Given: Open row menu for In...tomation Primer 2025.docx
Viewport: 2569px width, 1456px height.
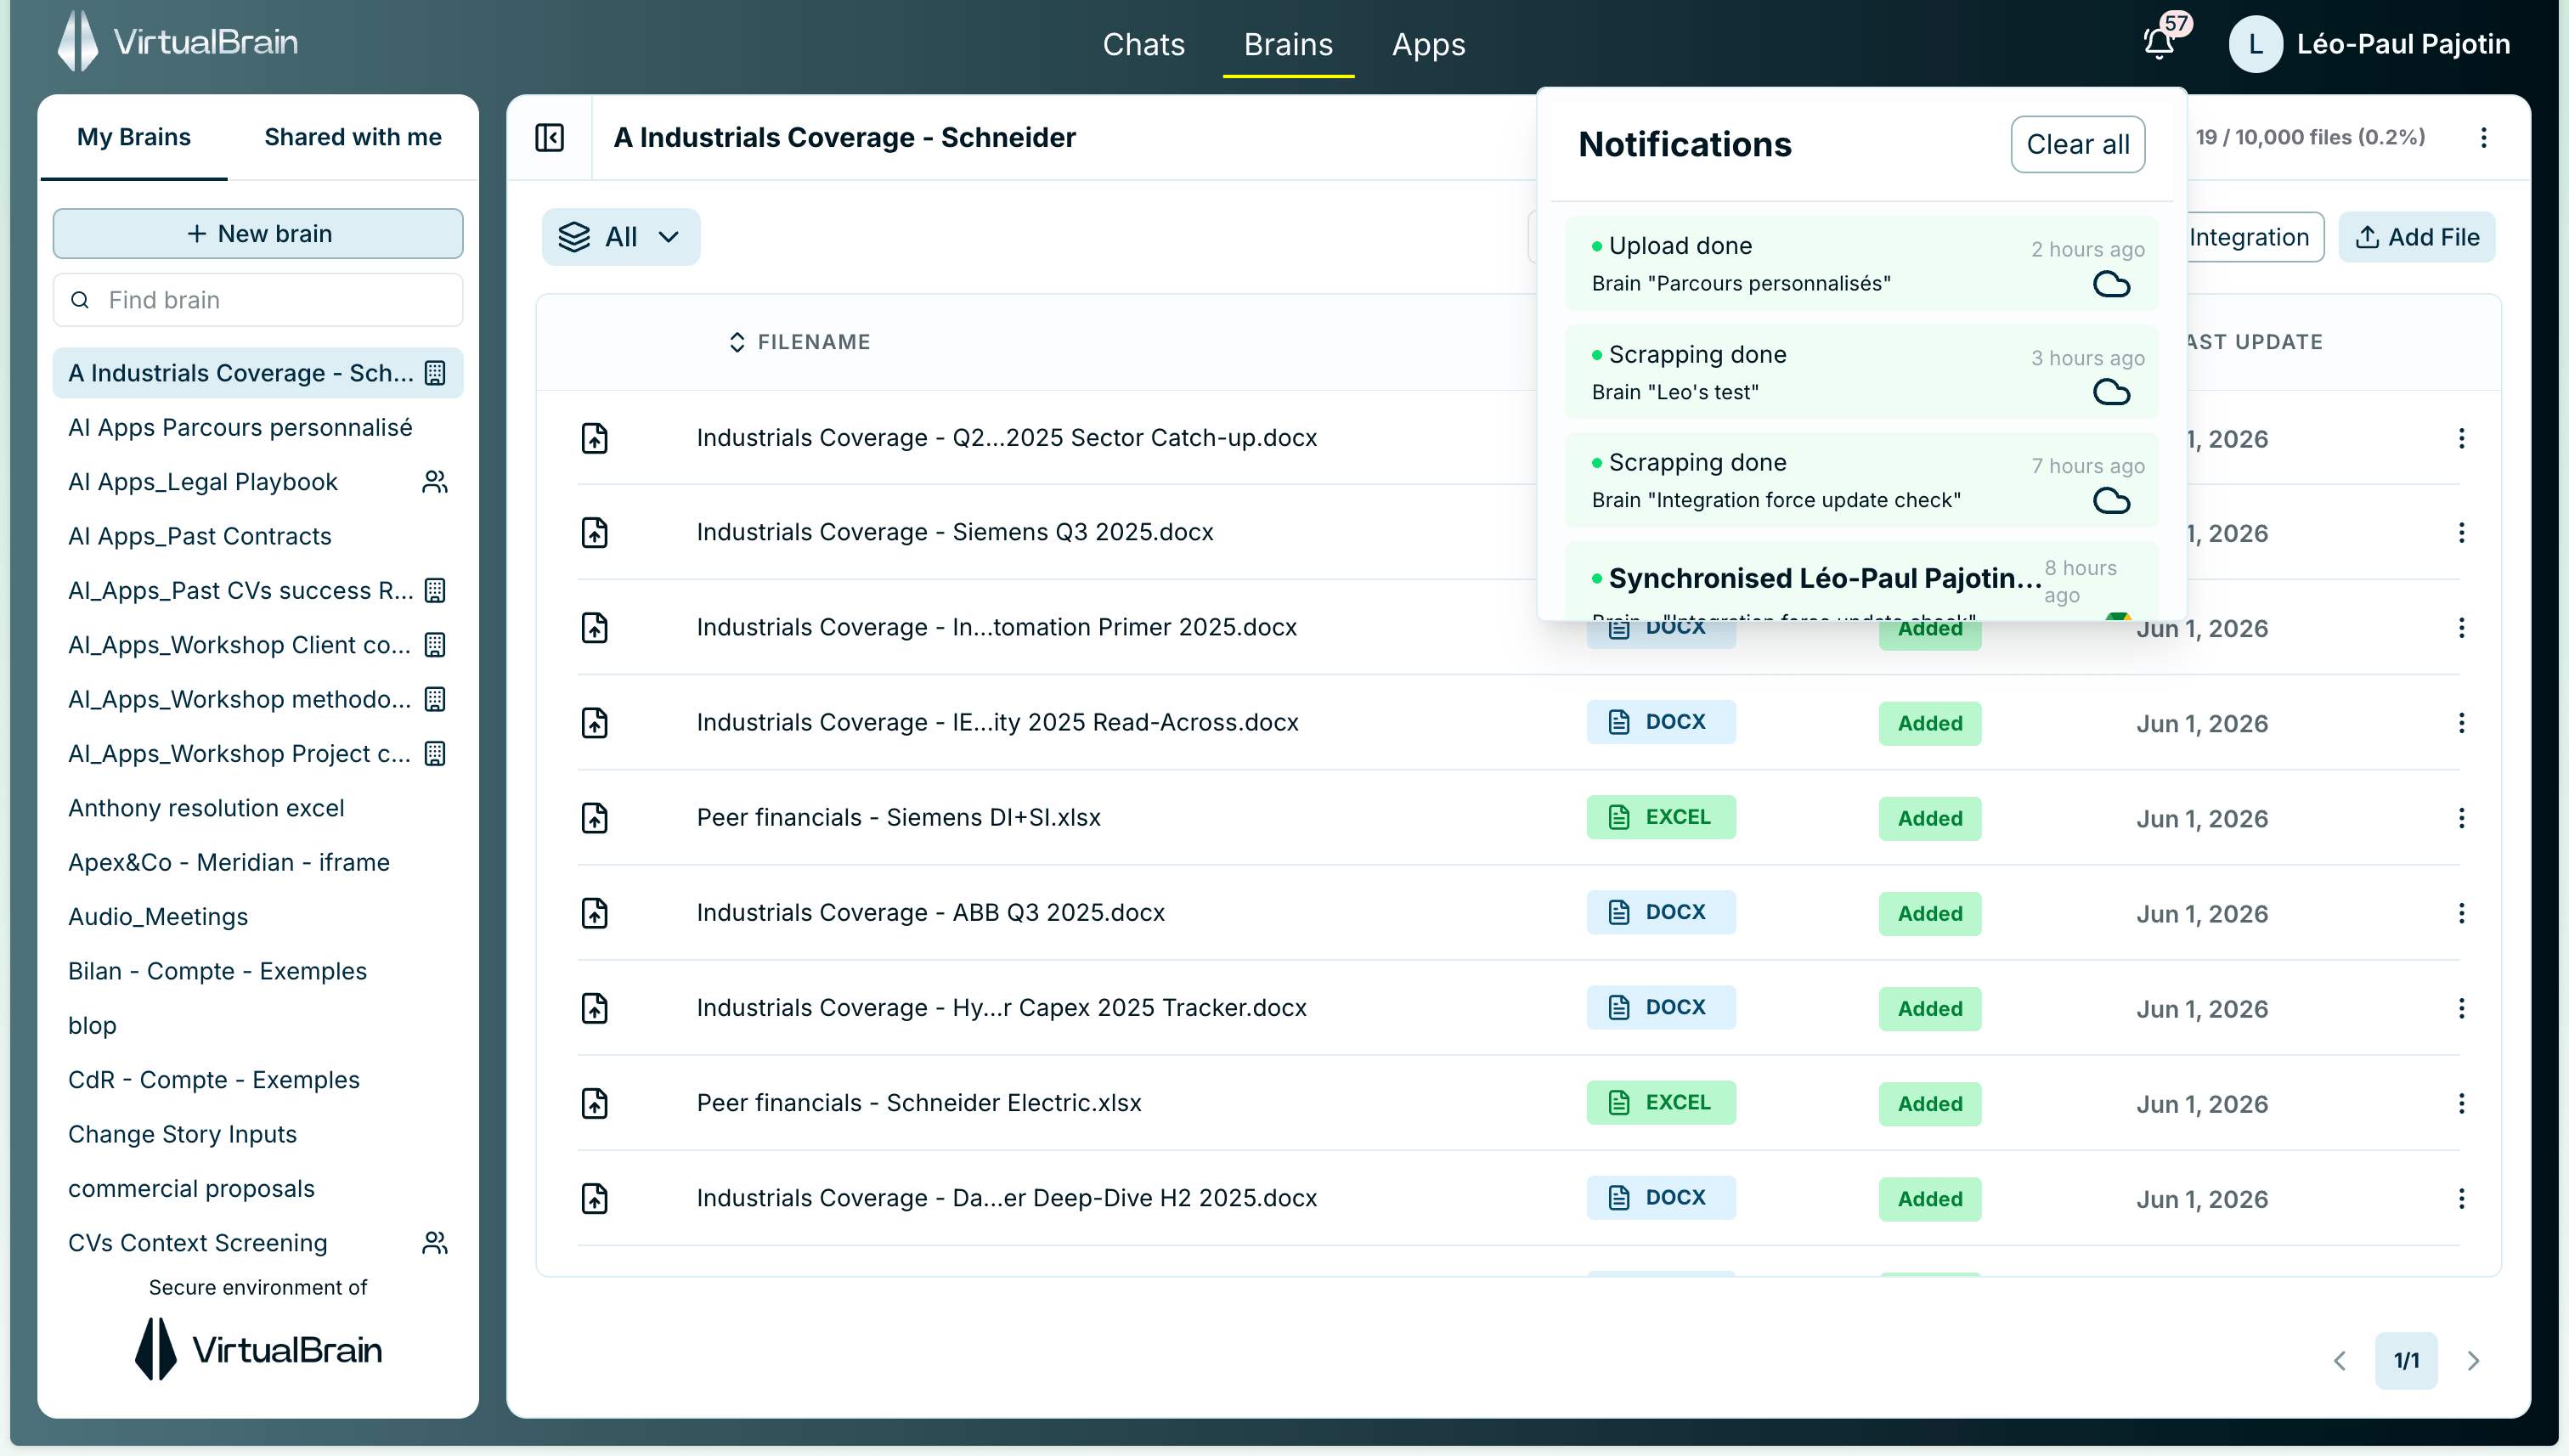Looking at the screenshot, I should (x=2462, y=628).
